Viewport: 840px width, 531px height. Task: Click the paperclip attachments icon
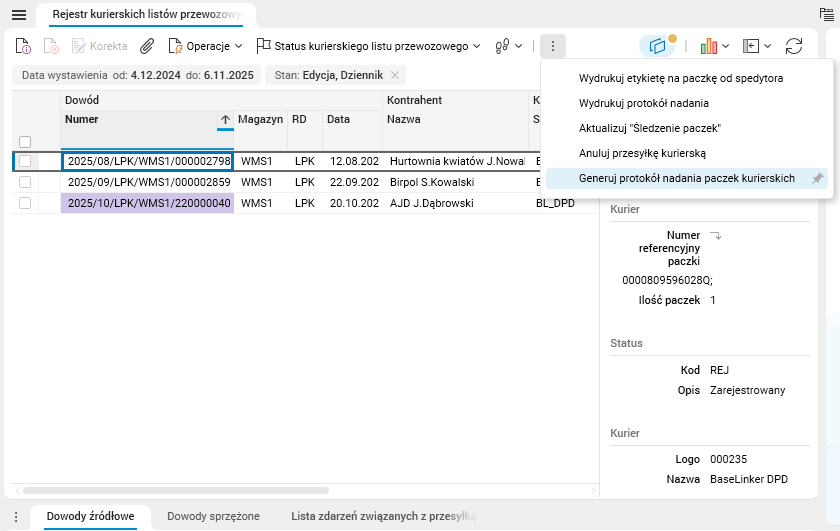tap(147, 46)
